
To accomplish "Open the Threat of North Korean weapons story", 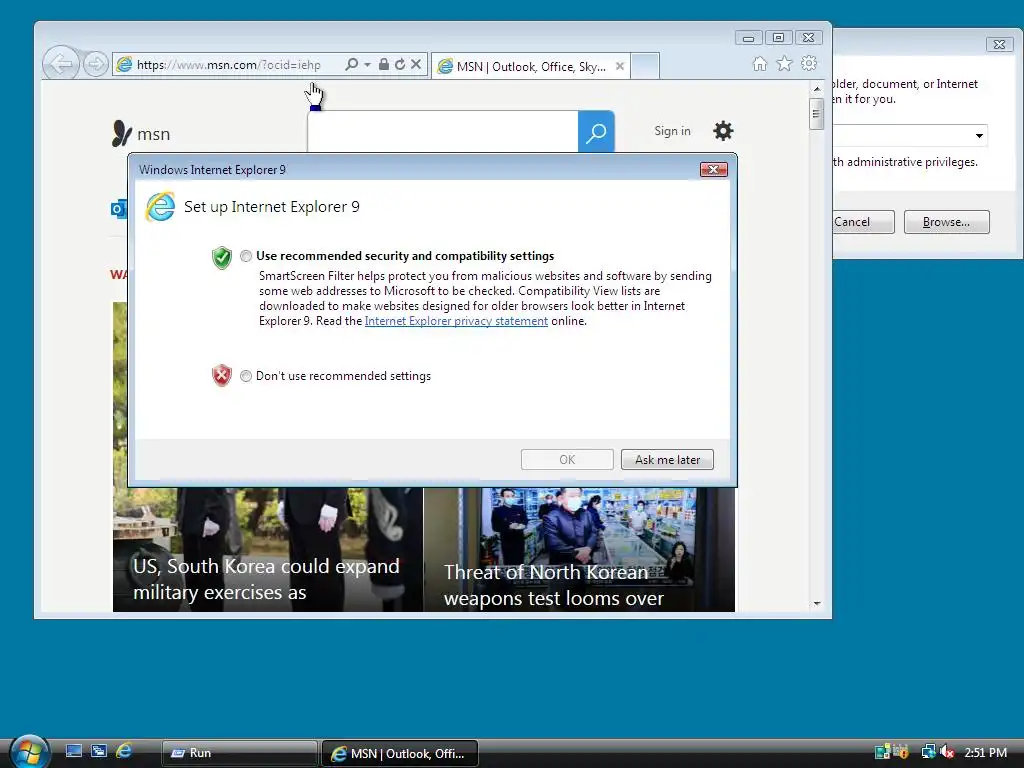I will point(554,585).
